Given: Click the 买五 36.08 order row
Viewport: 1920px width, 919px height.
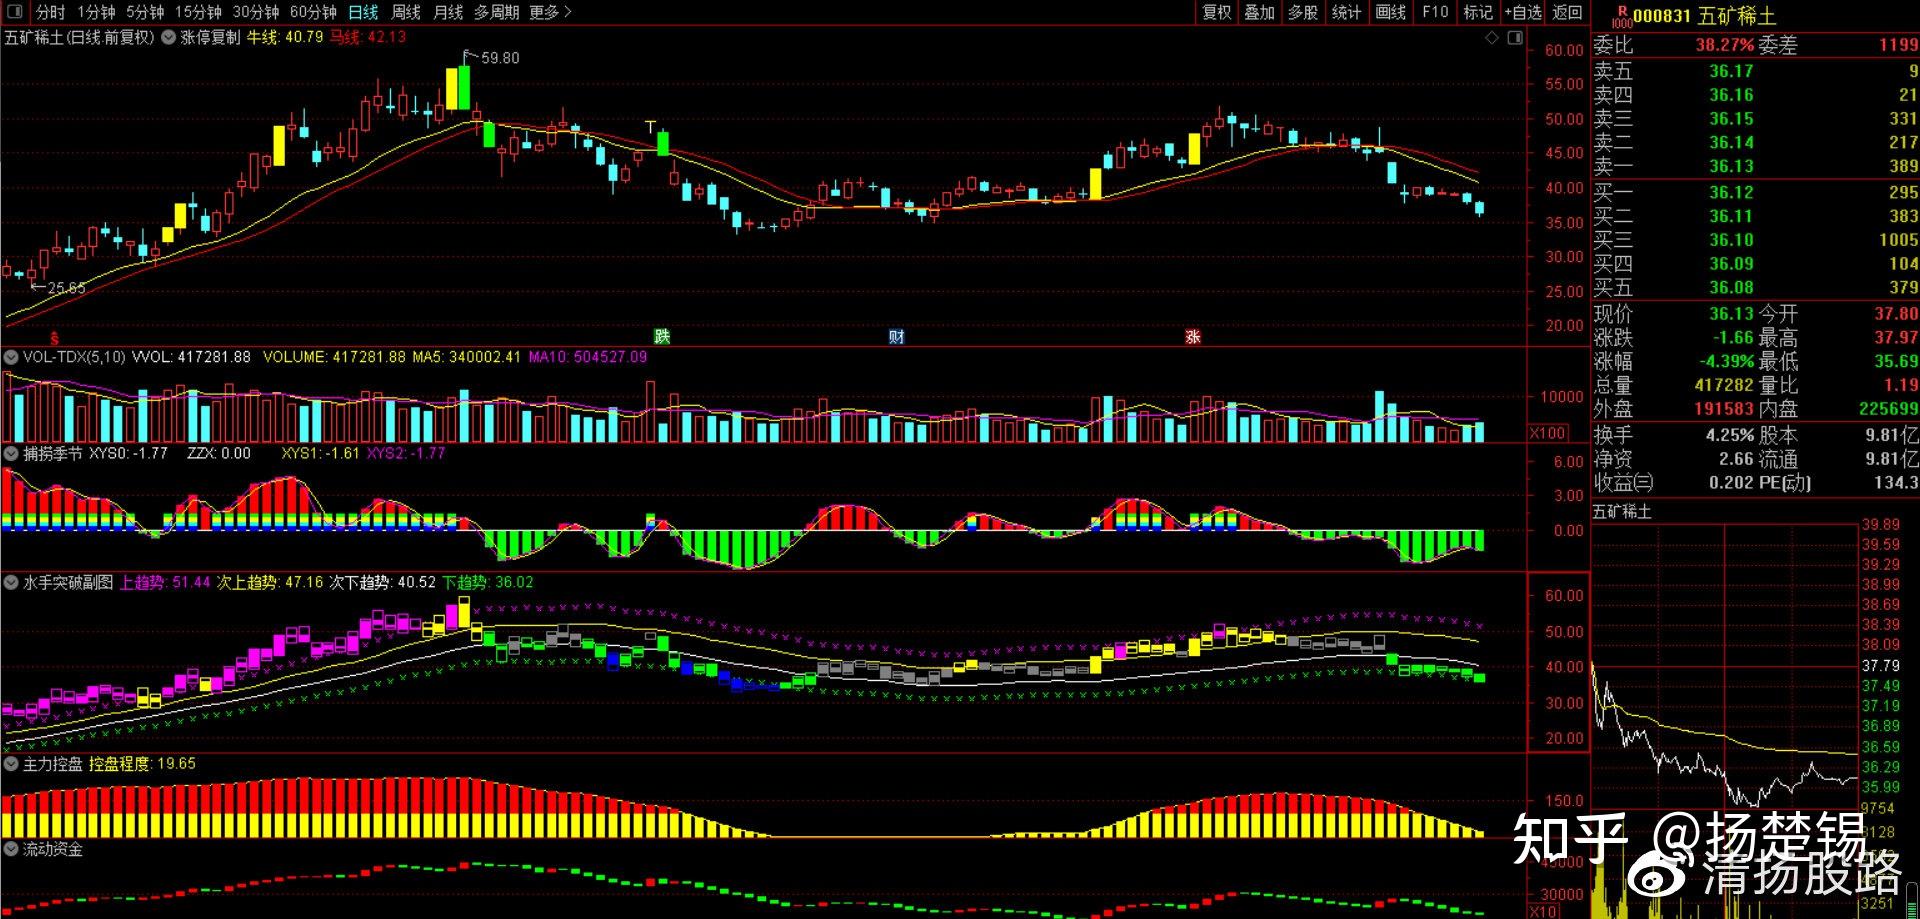Looking at the screenshot, I should pyautogui.click(x=1755, y=287).
